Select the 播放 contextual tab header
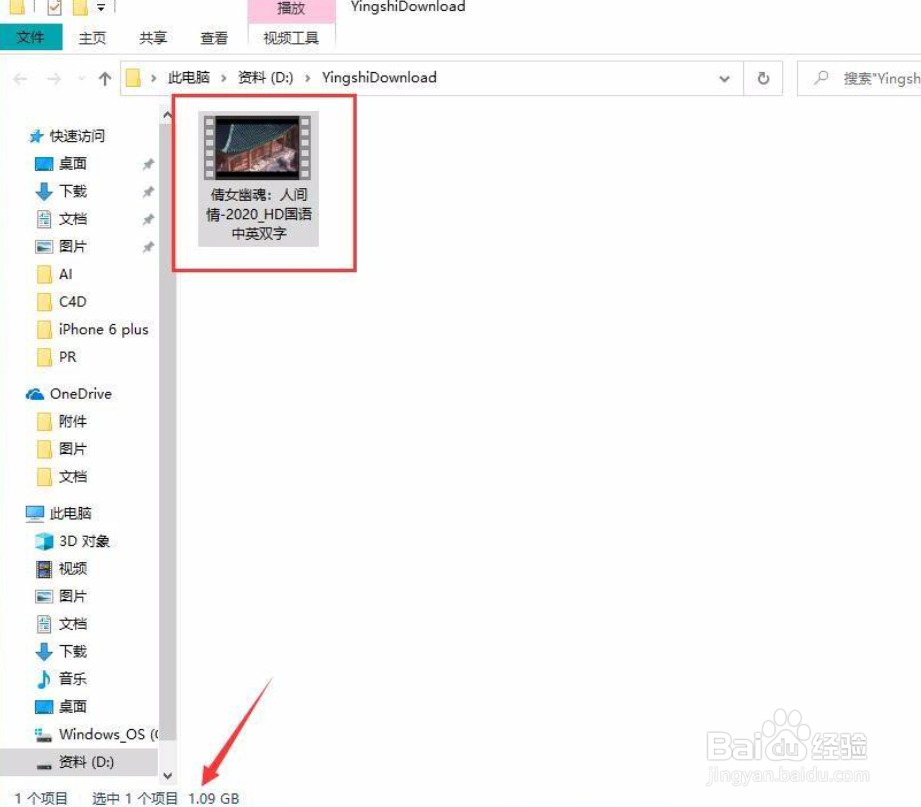 click(x=291, y=9)
